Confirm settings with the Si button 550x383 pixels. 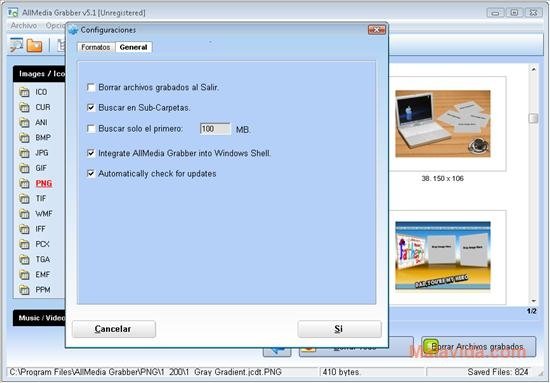pos(339,329)
